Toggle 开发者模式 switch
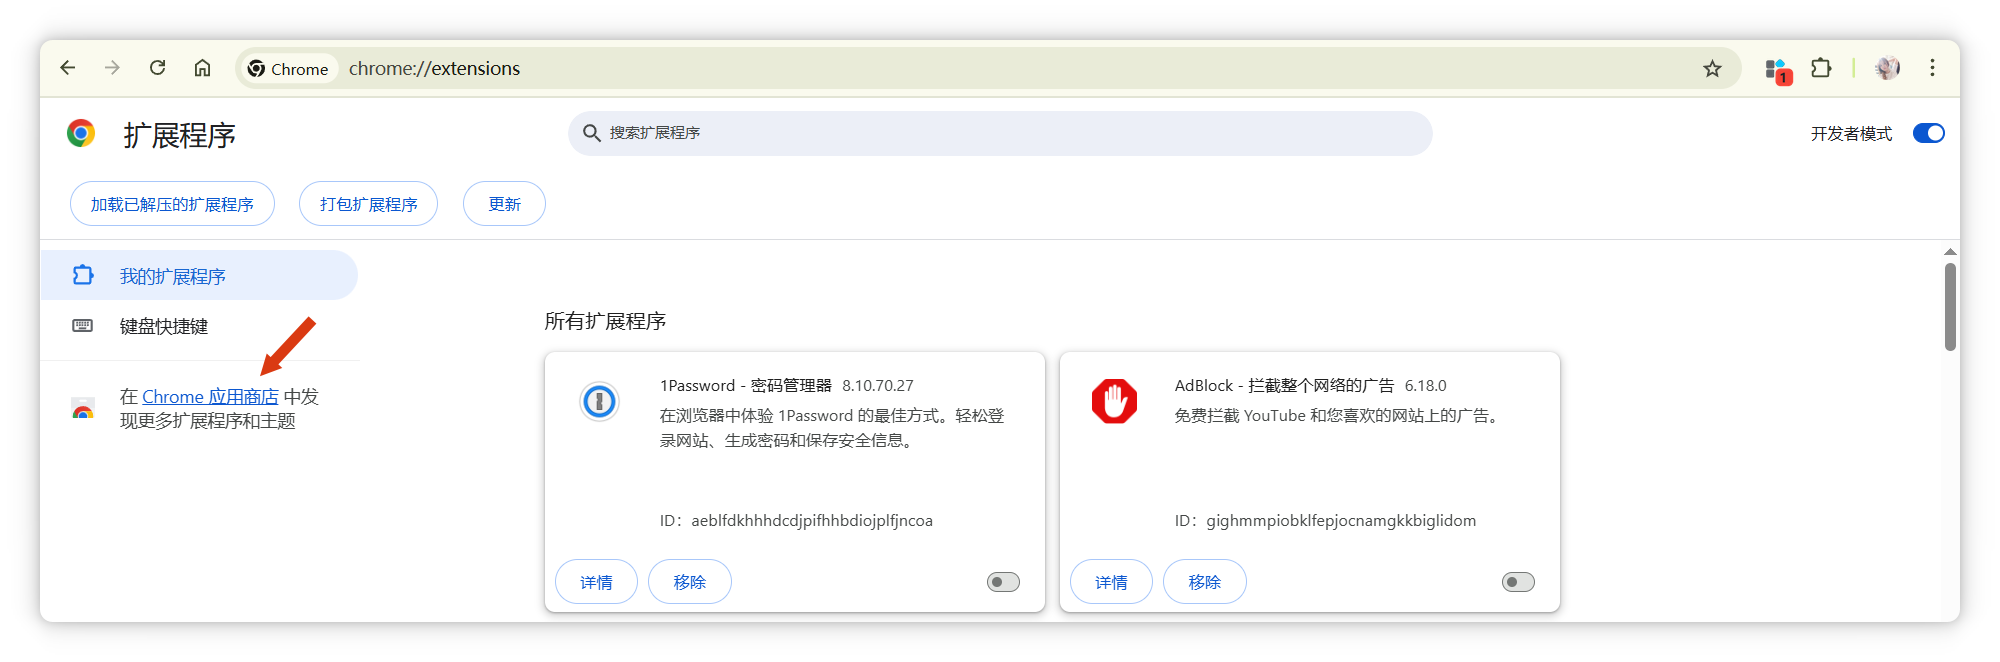The image size is (2000, 662). pos(1928,133)
